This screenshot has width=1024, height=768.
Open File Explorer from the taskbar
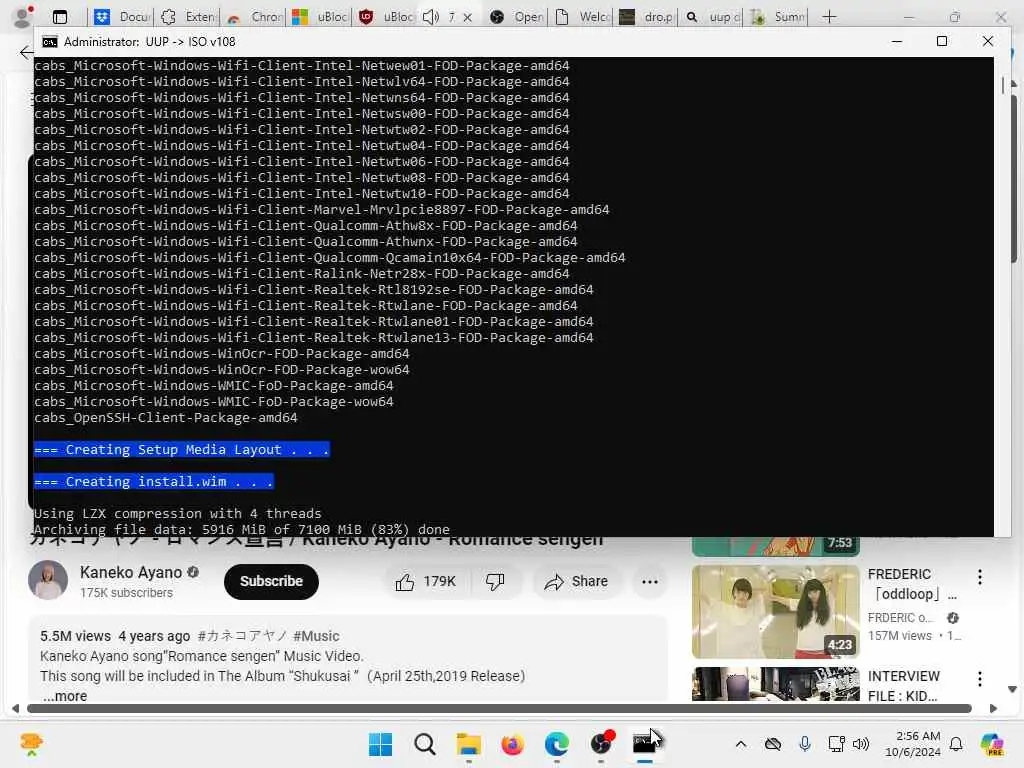(468, 744)
